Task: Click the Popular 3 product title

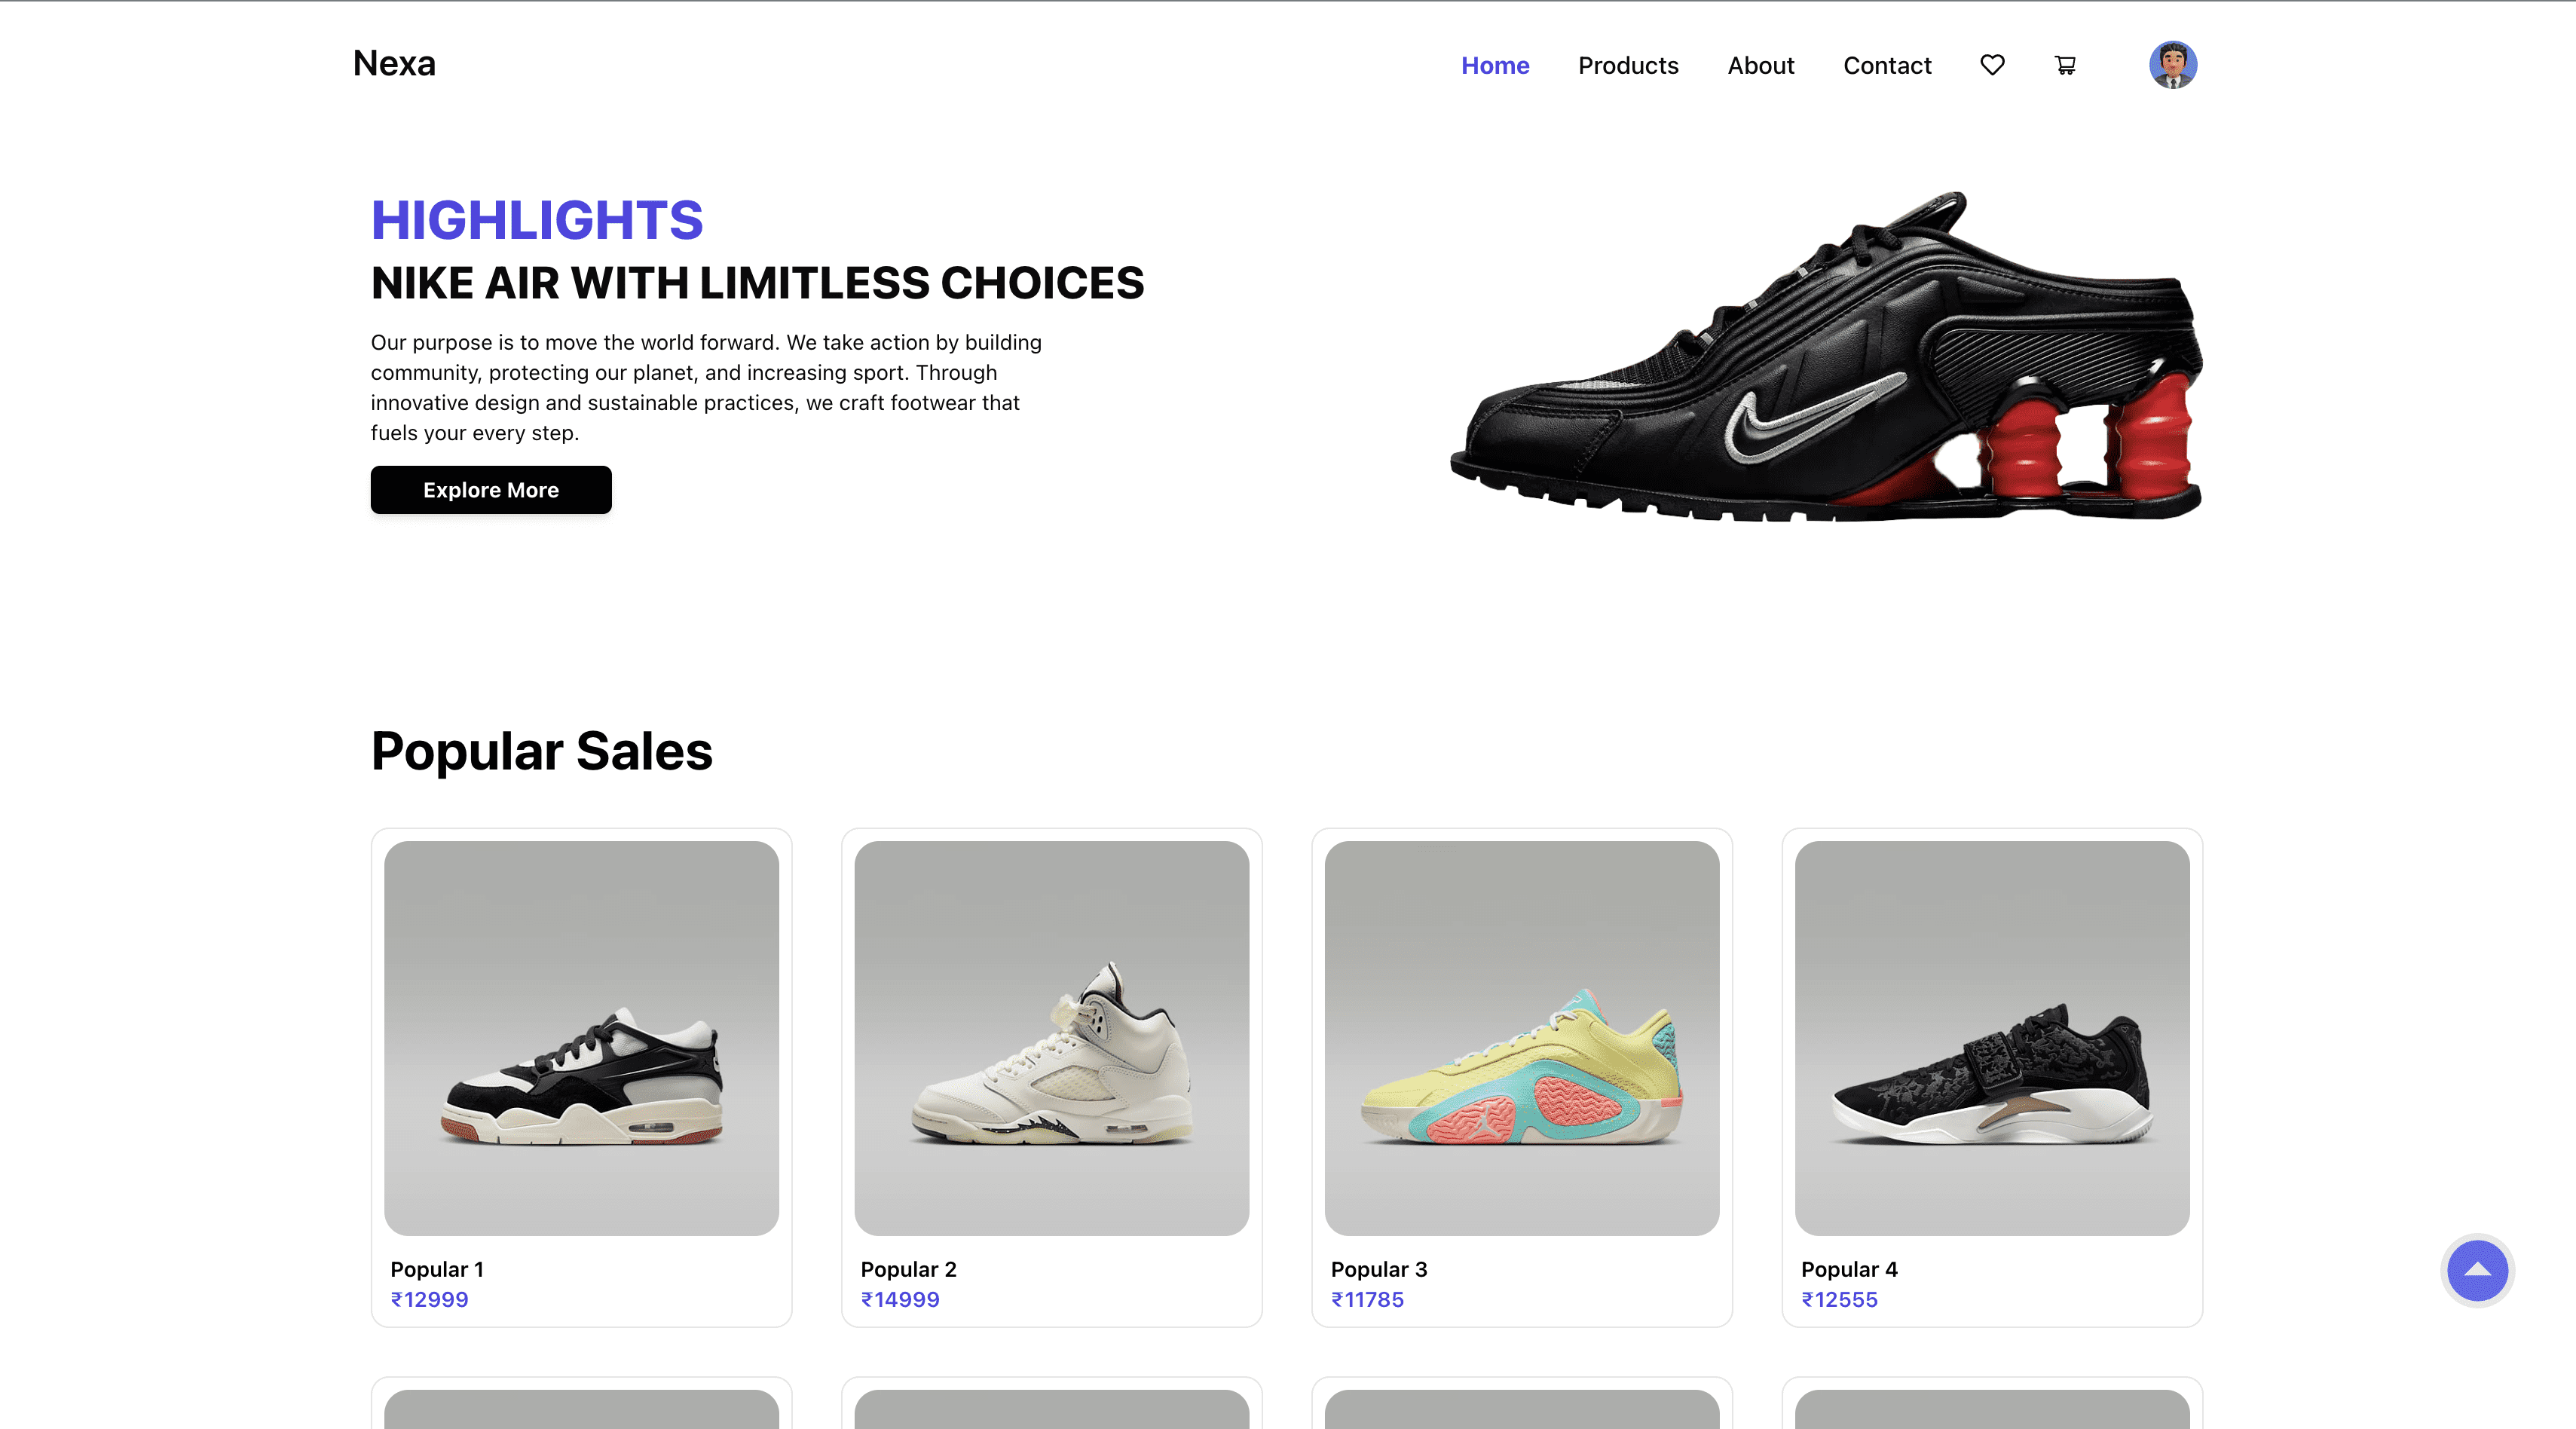Action: coord(1379,1269)
